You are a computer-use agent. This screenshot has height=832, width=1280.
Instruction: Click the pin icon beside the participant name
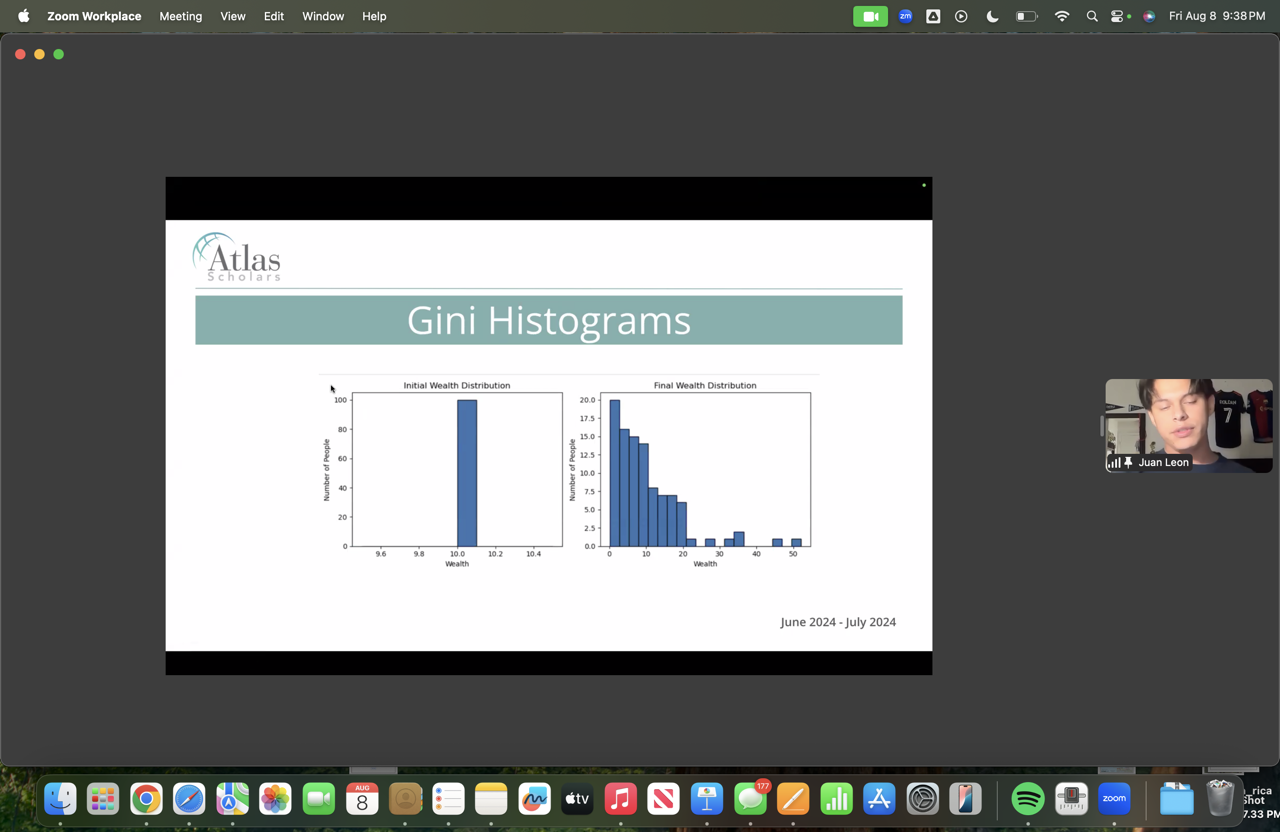point(1128,463)
